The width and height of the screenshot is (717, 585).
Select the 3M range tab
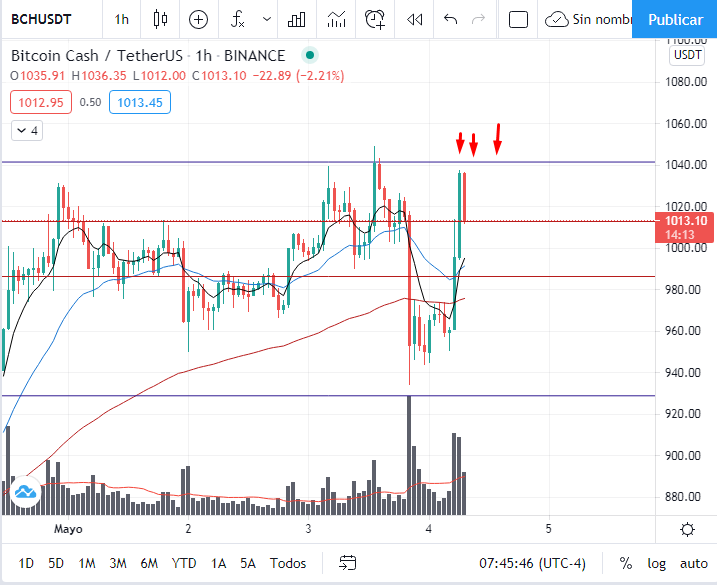point(118,563)
